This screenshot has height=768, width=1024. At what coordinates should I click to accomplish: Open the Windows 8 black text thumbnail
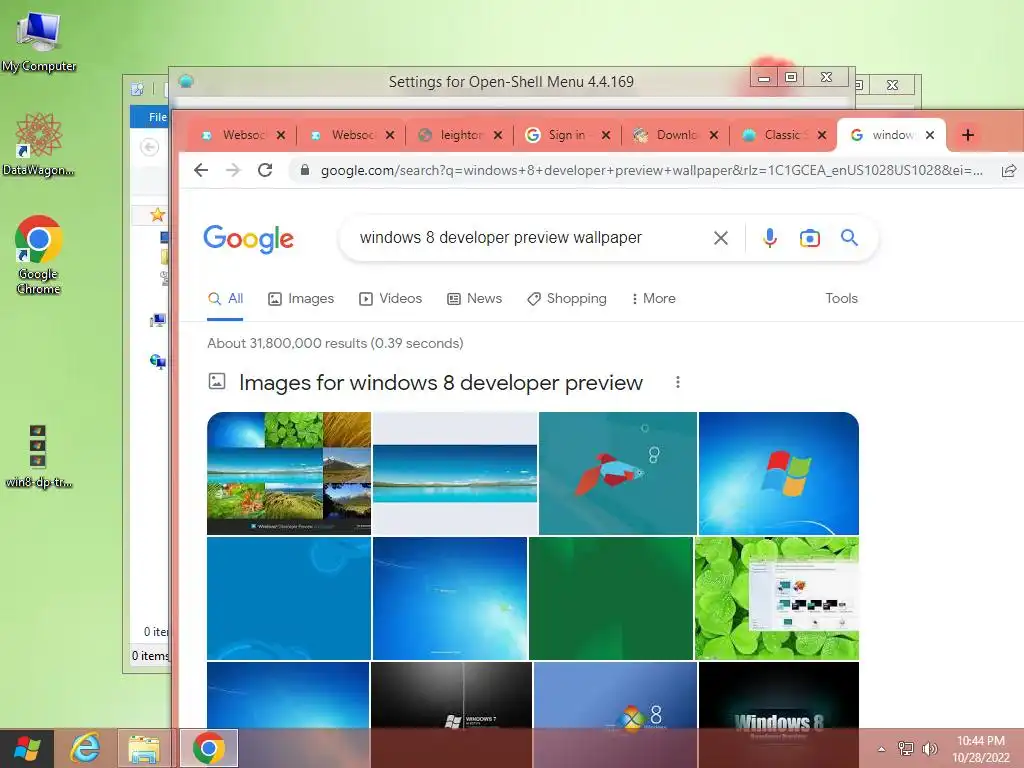pos(778,695)
